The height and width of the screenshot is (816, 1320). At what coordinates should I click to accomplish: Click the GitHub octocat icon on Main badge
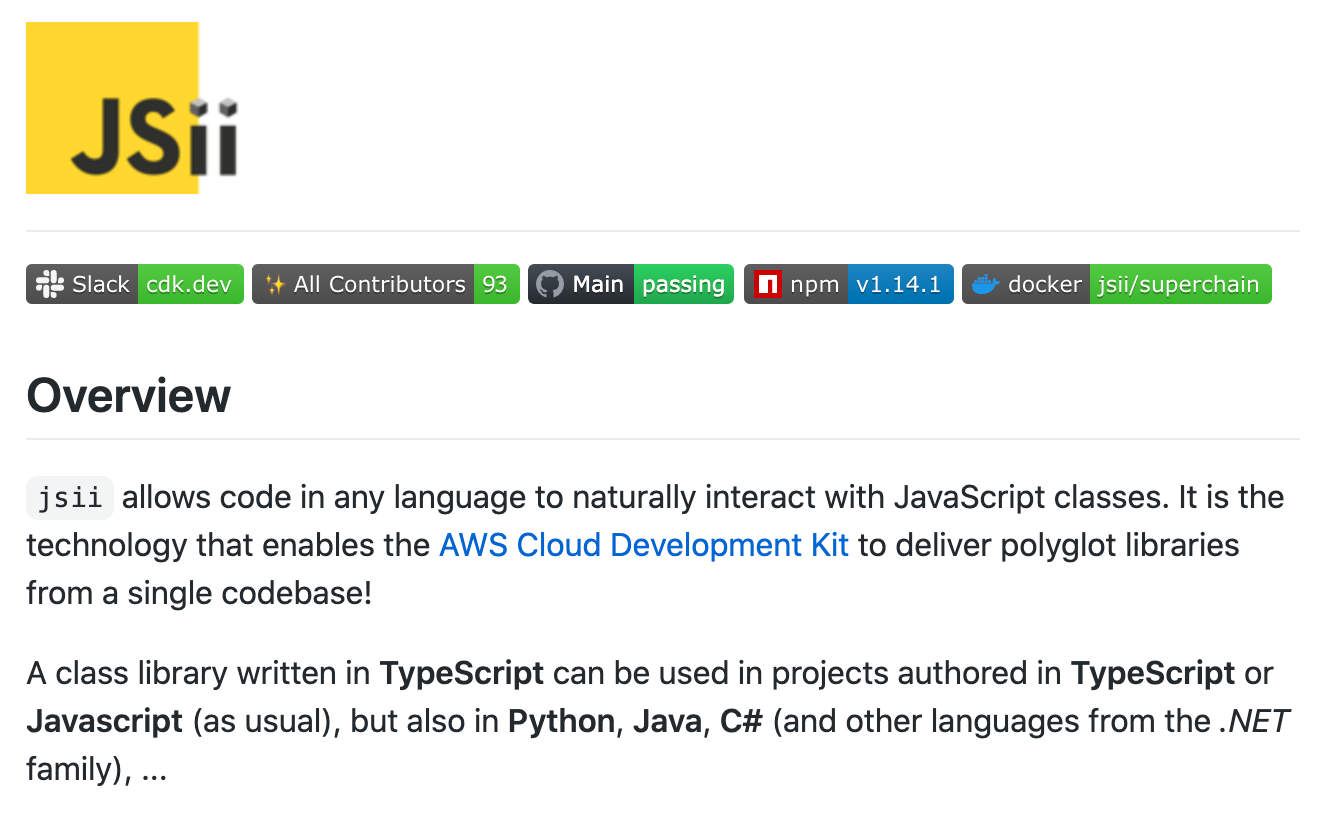pyautogui.click(x=550, y=284)
